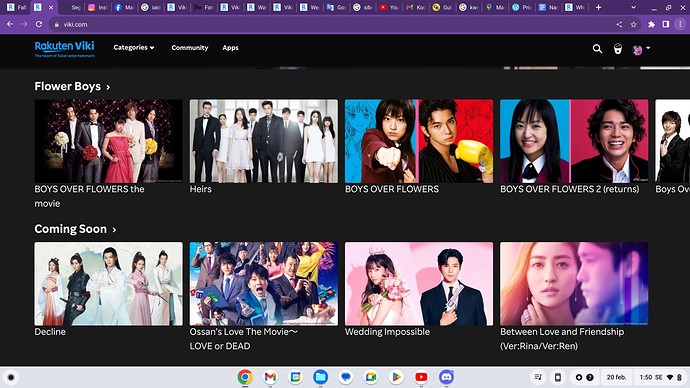Open a new tab with plus button
This screenshot has width=690, height=388.
pyautogui.click(x=598, y=7)
